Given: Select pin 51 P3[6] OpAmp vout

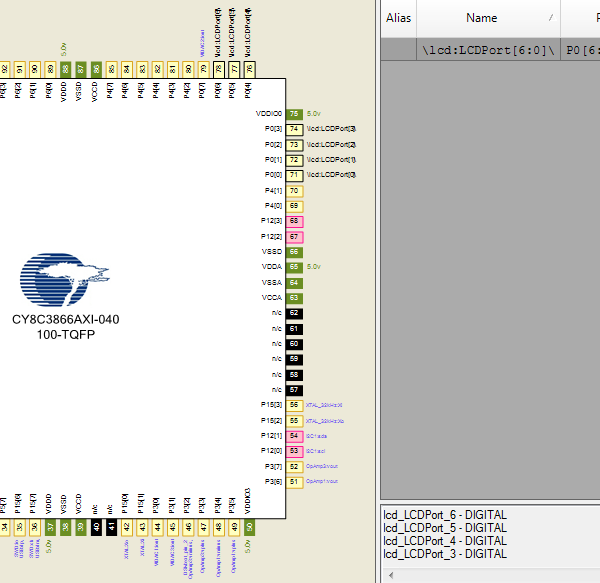Looking at the screenshot, I should tap(294, 482).
